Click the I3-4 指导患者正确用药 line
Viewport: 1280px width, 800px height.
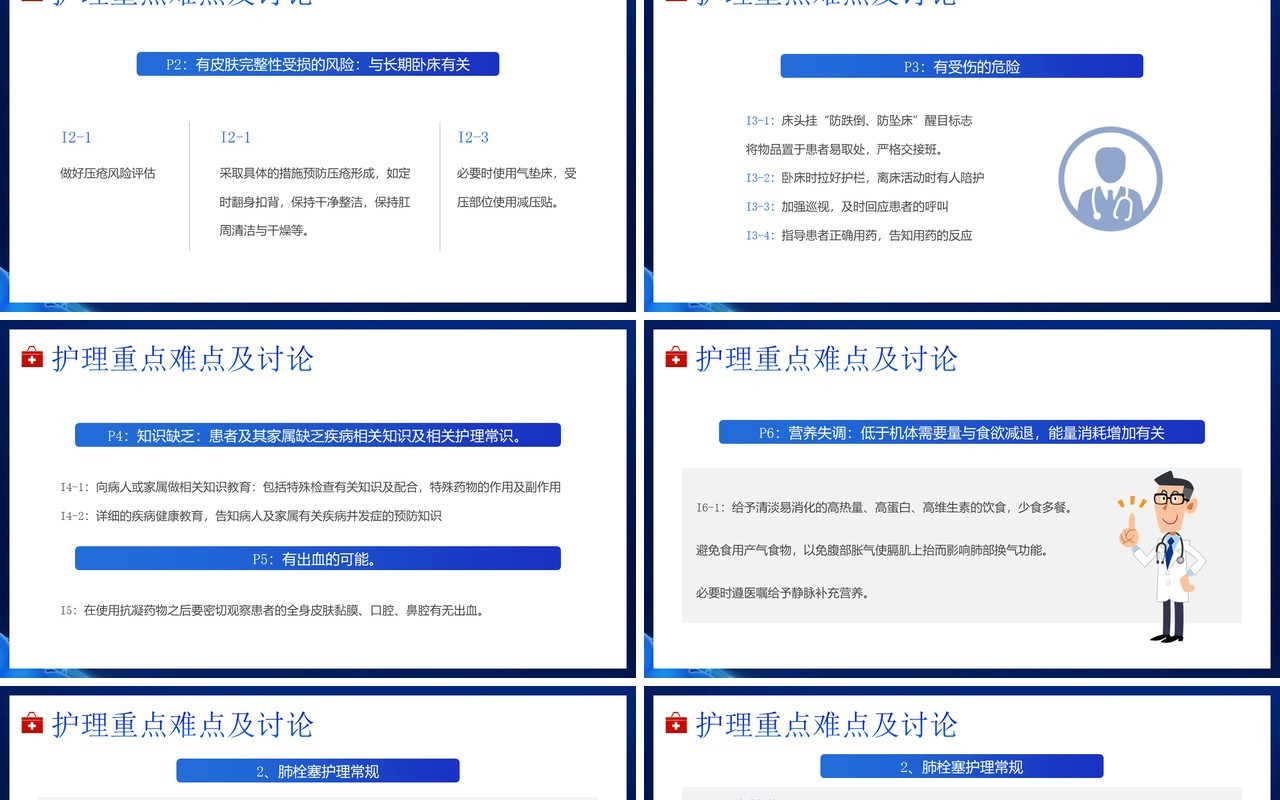pyautogui.click(x=859, y=235)
